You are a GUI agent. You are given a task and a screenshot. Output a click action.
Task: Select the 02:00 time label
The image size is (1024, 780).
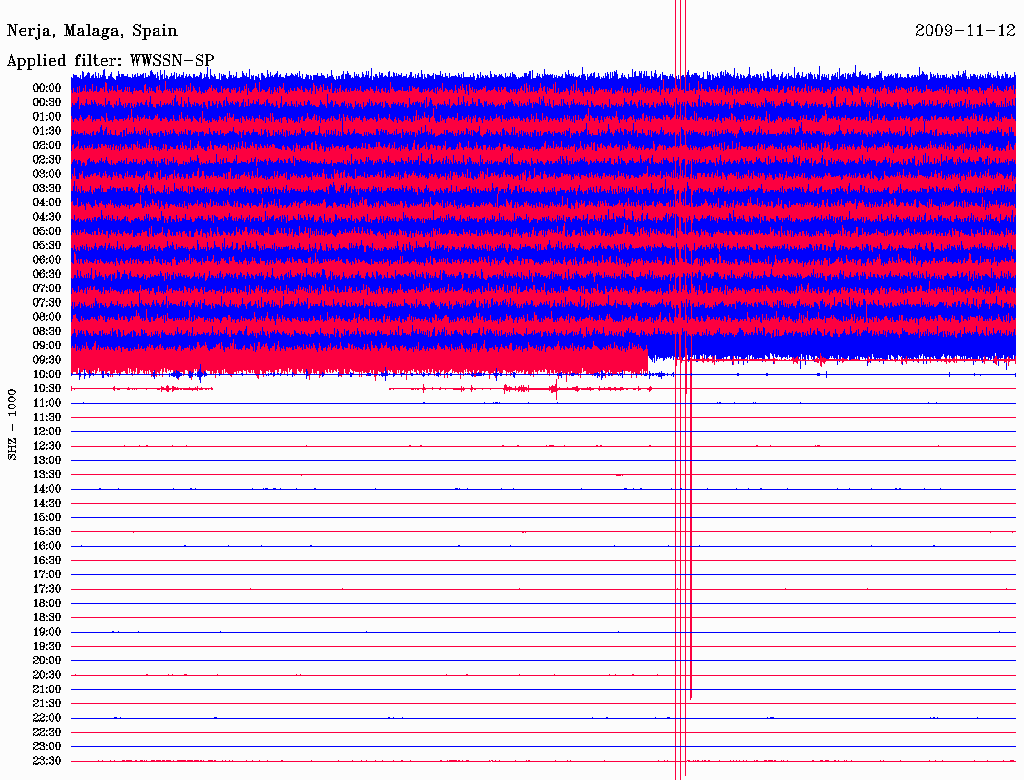pyautogui.click(x=47, y=145)
